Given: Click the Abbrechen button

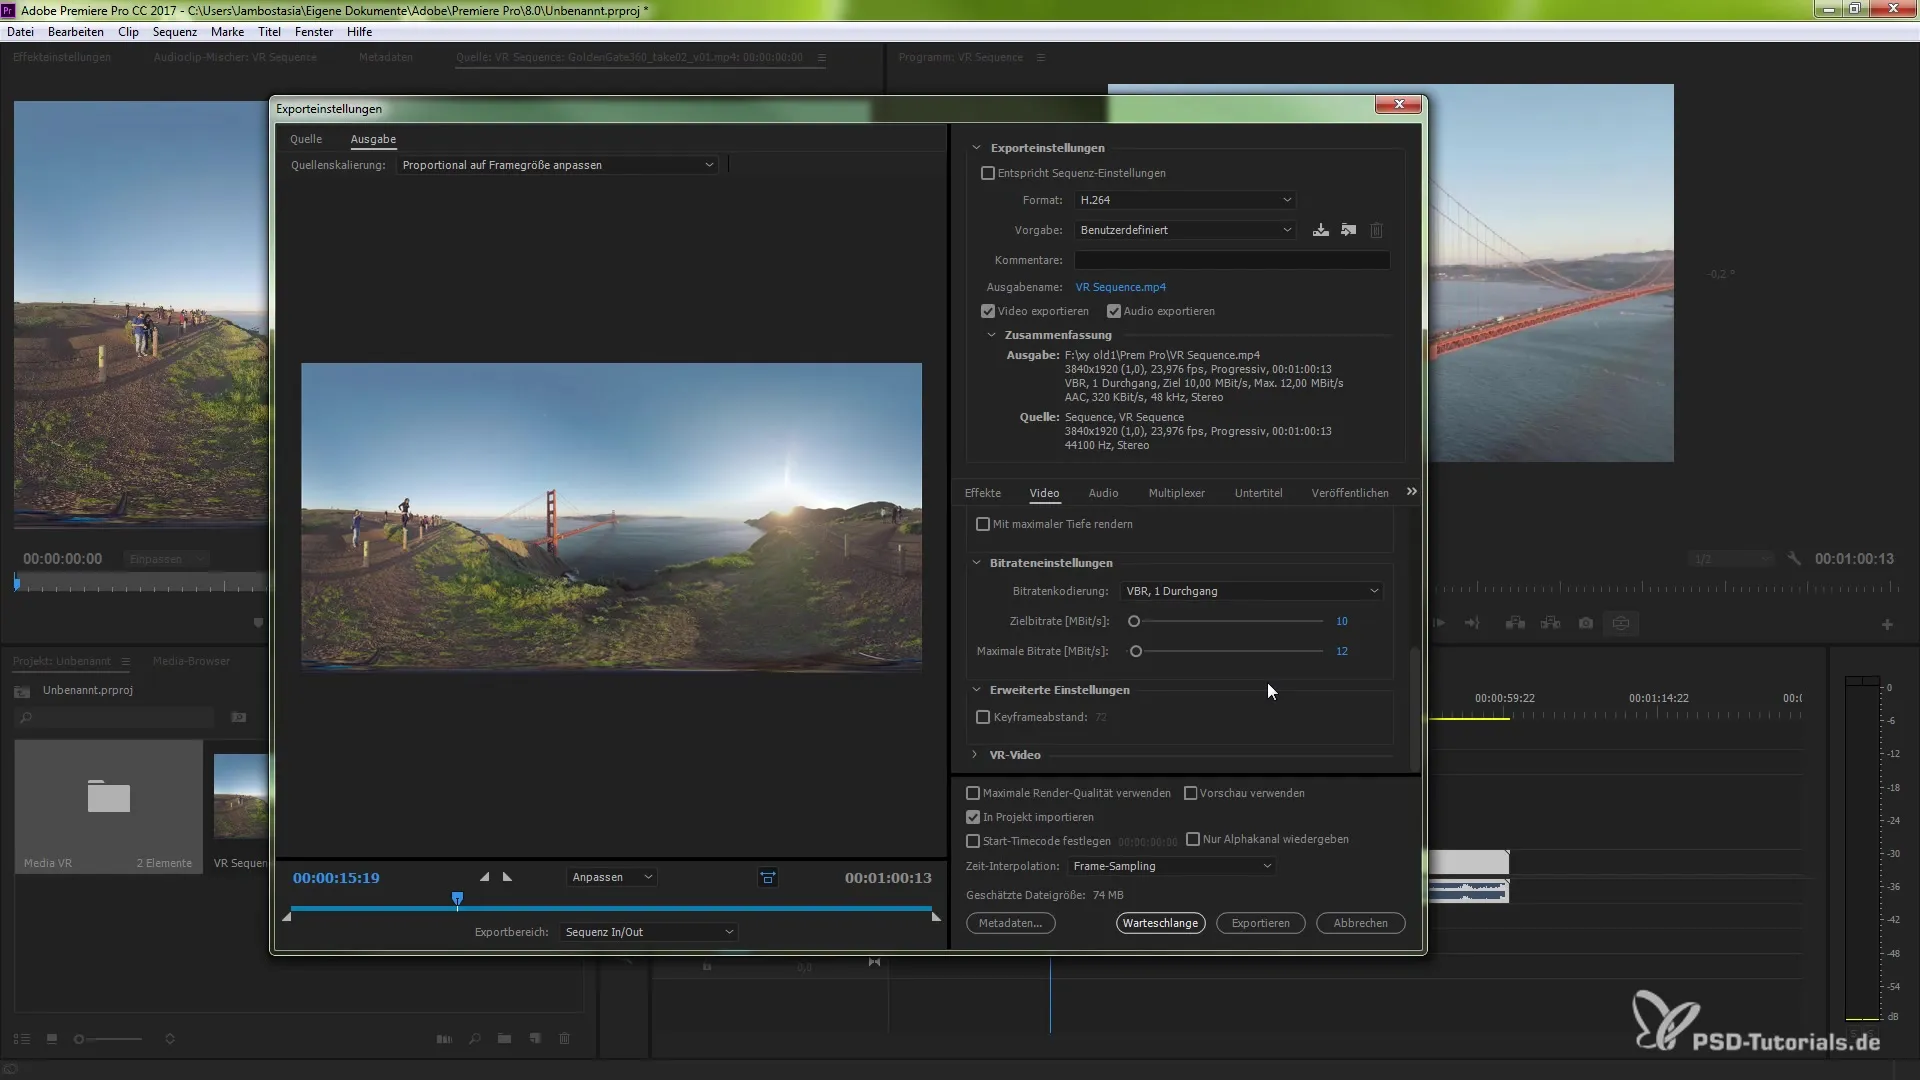Looking at the screenshot, I should (1360, 923).
